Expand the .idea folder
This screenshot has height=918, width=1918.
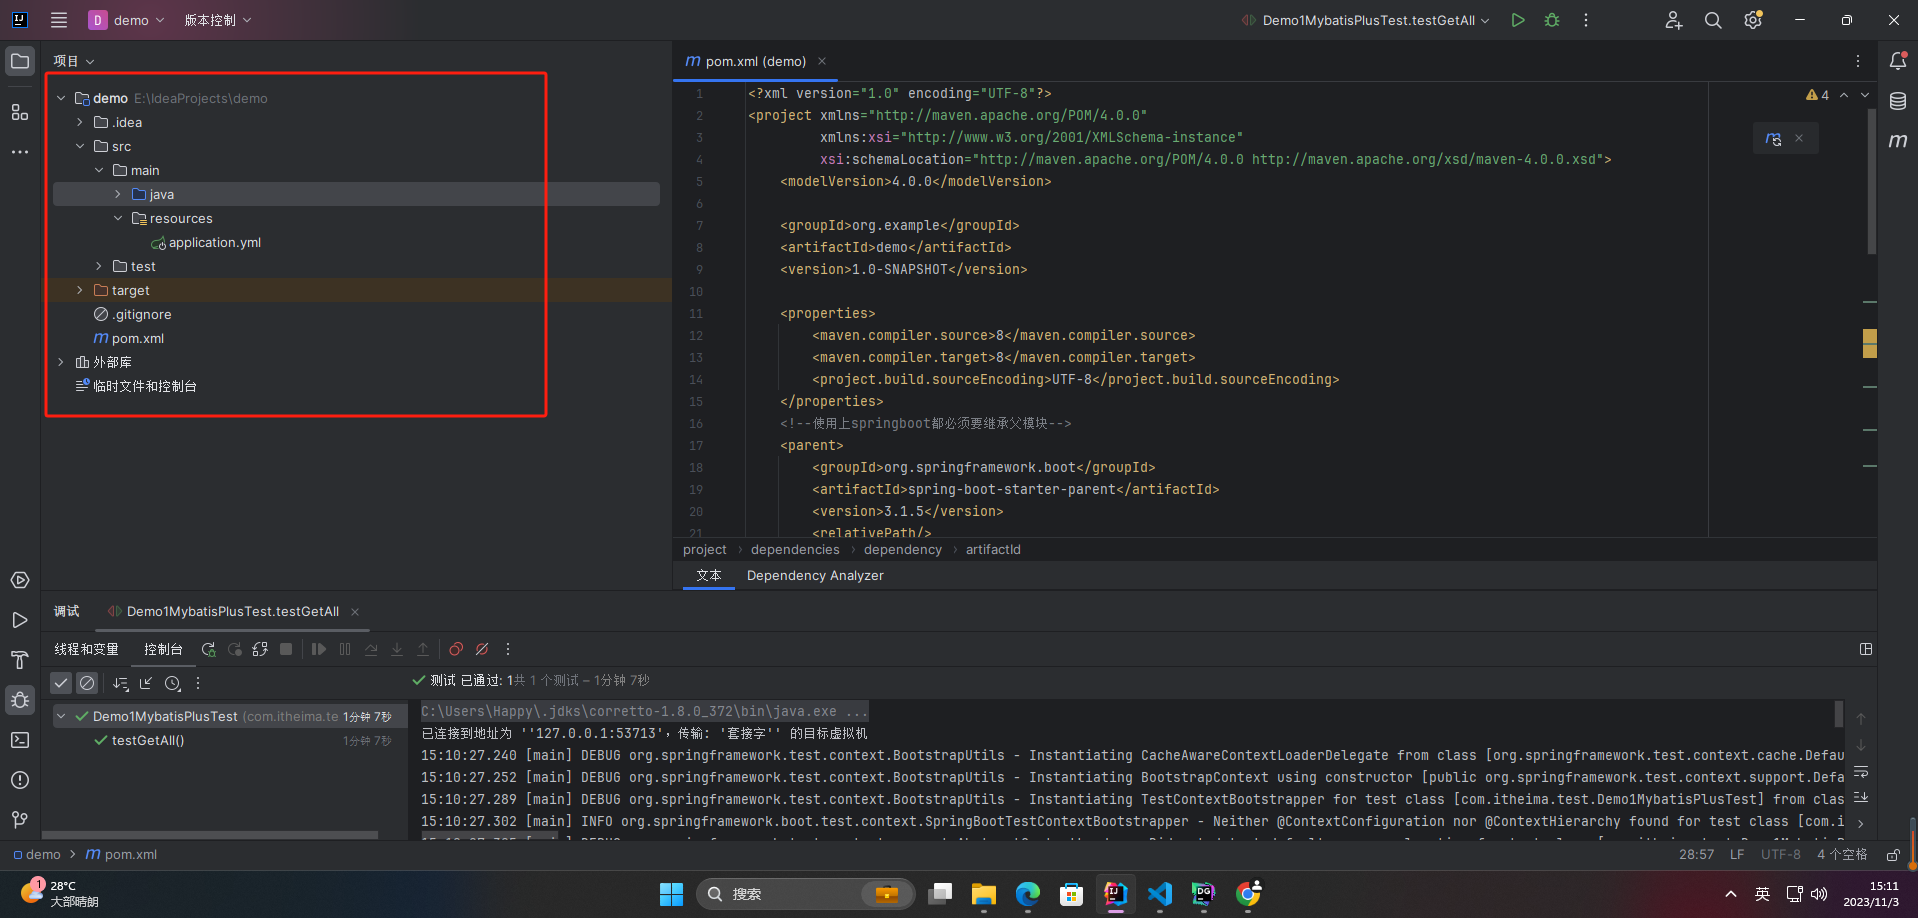click(x=80, y=122)
